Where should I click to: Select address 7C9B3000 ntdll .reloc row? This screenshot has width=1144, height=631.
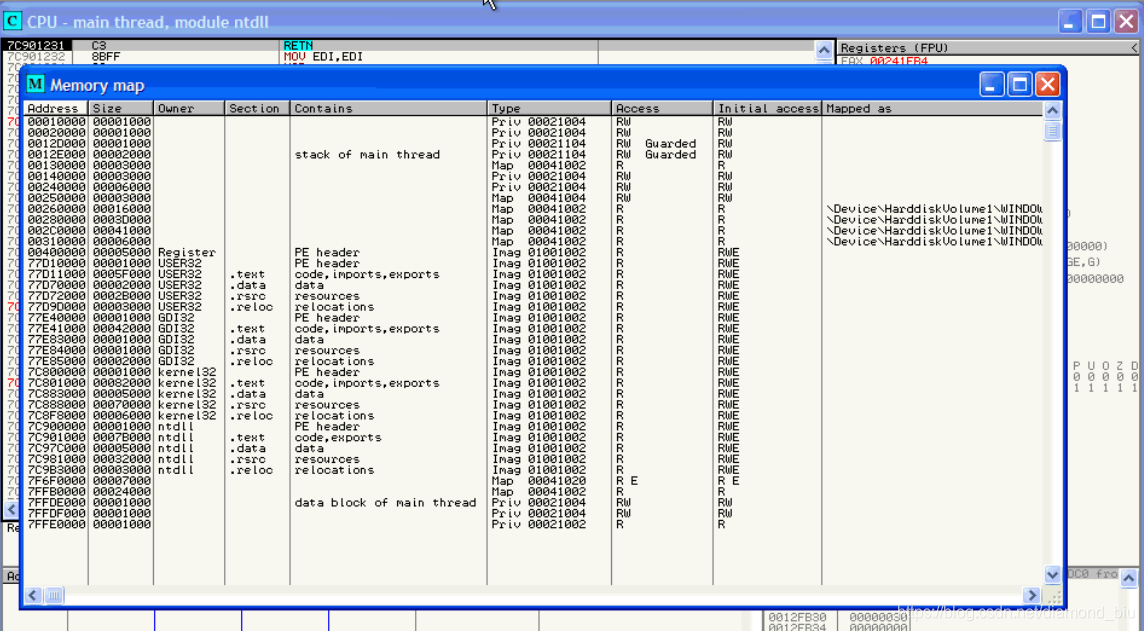pos(534,471)
